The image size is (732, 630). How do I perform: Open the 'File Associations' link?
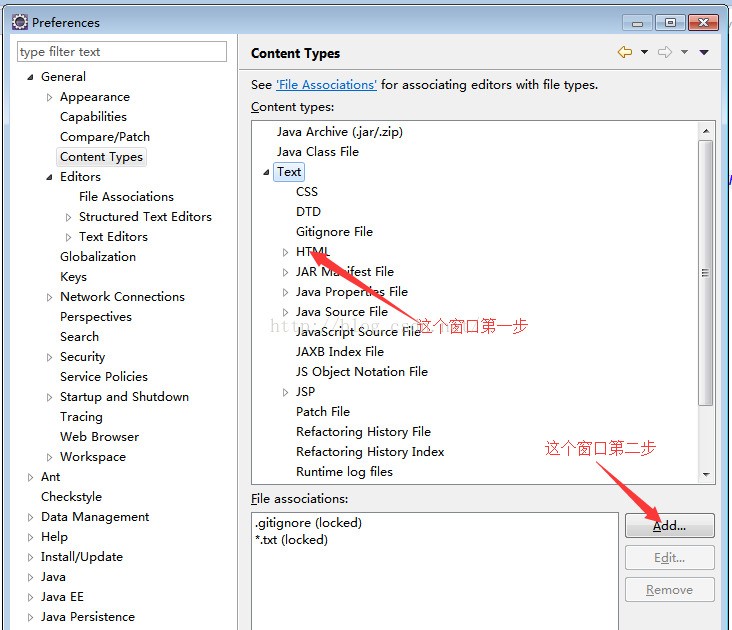326,85
